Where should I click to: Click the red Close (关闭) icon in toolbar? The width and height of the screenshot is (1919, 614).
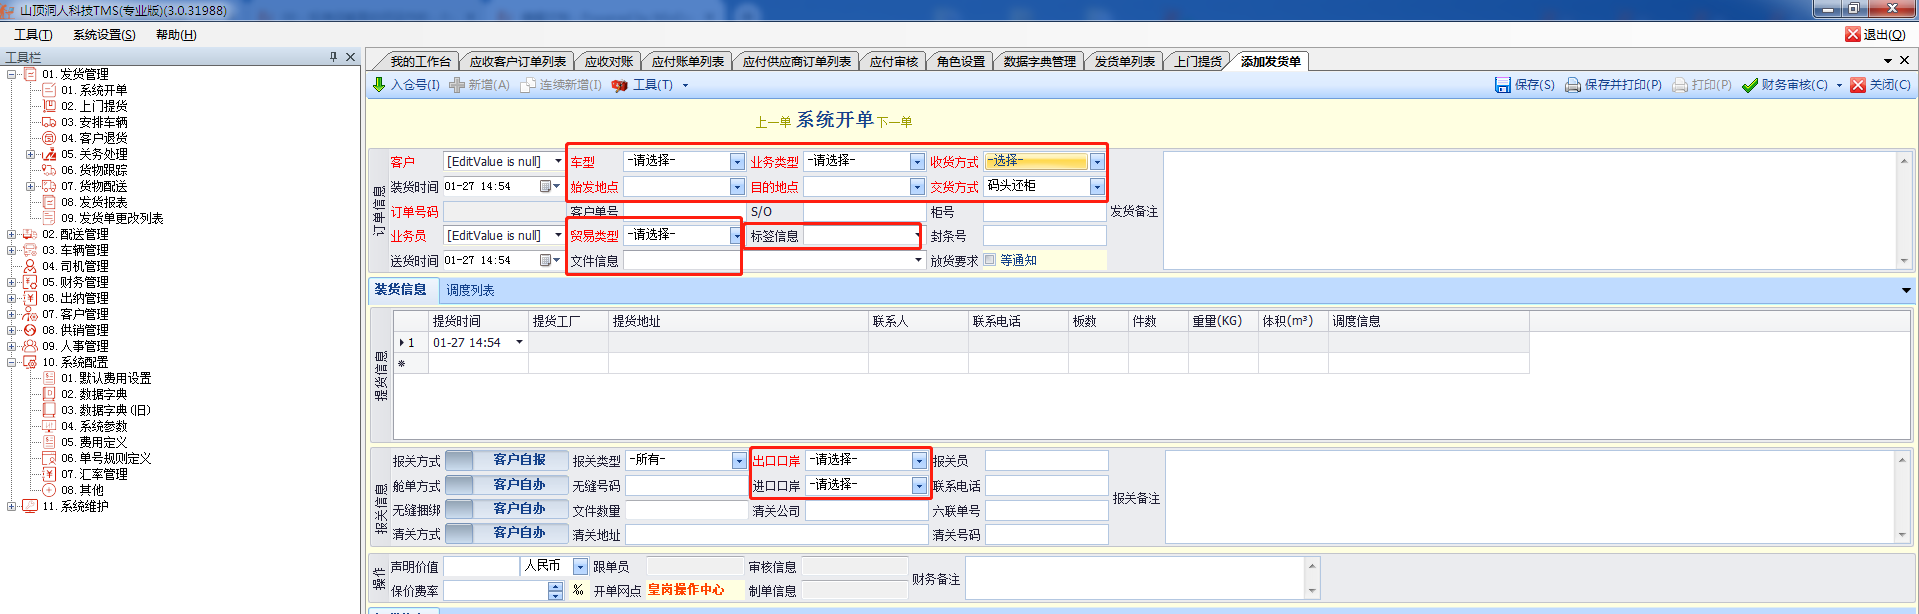(x=1858, y=85)
